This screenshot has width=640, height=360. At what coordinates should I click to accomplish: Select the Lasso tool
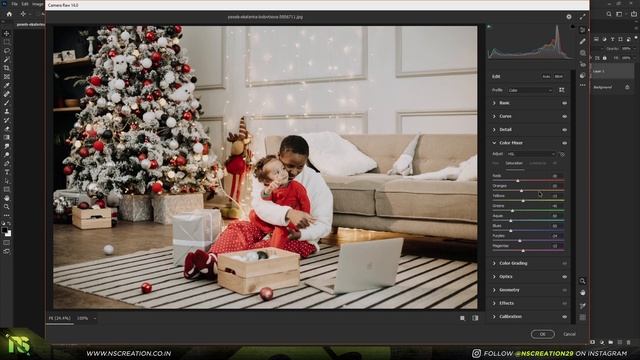click(x=7, y=51)
